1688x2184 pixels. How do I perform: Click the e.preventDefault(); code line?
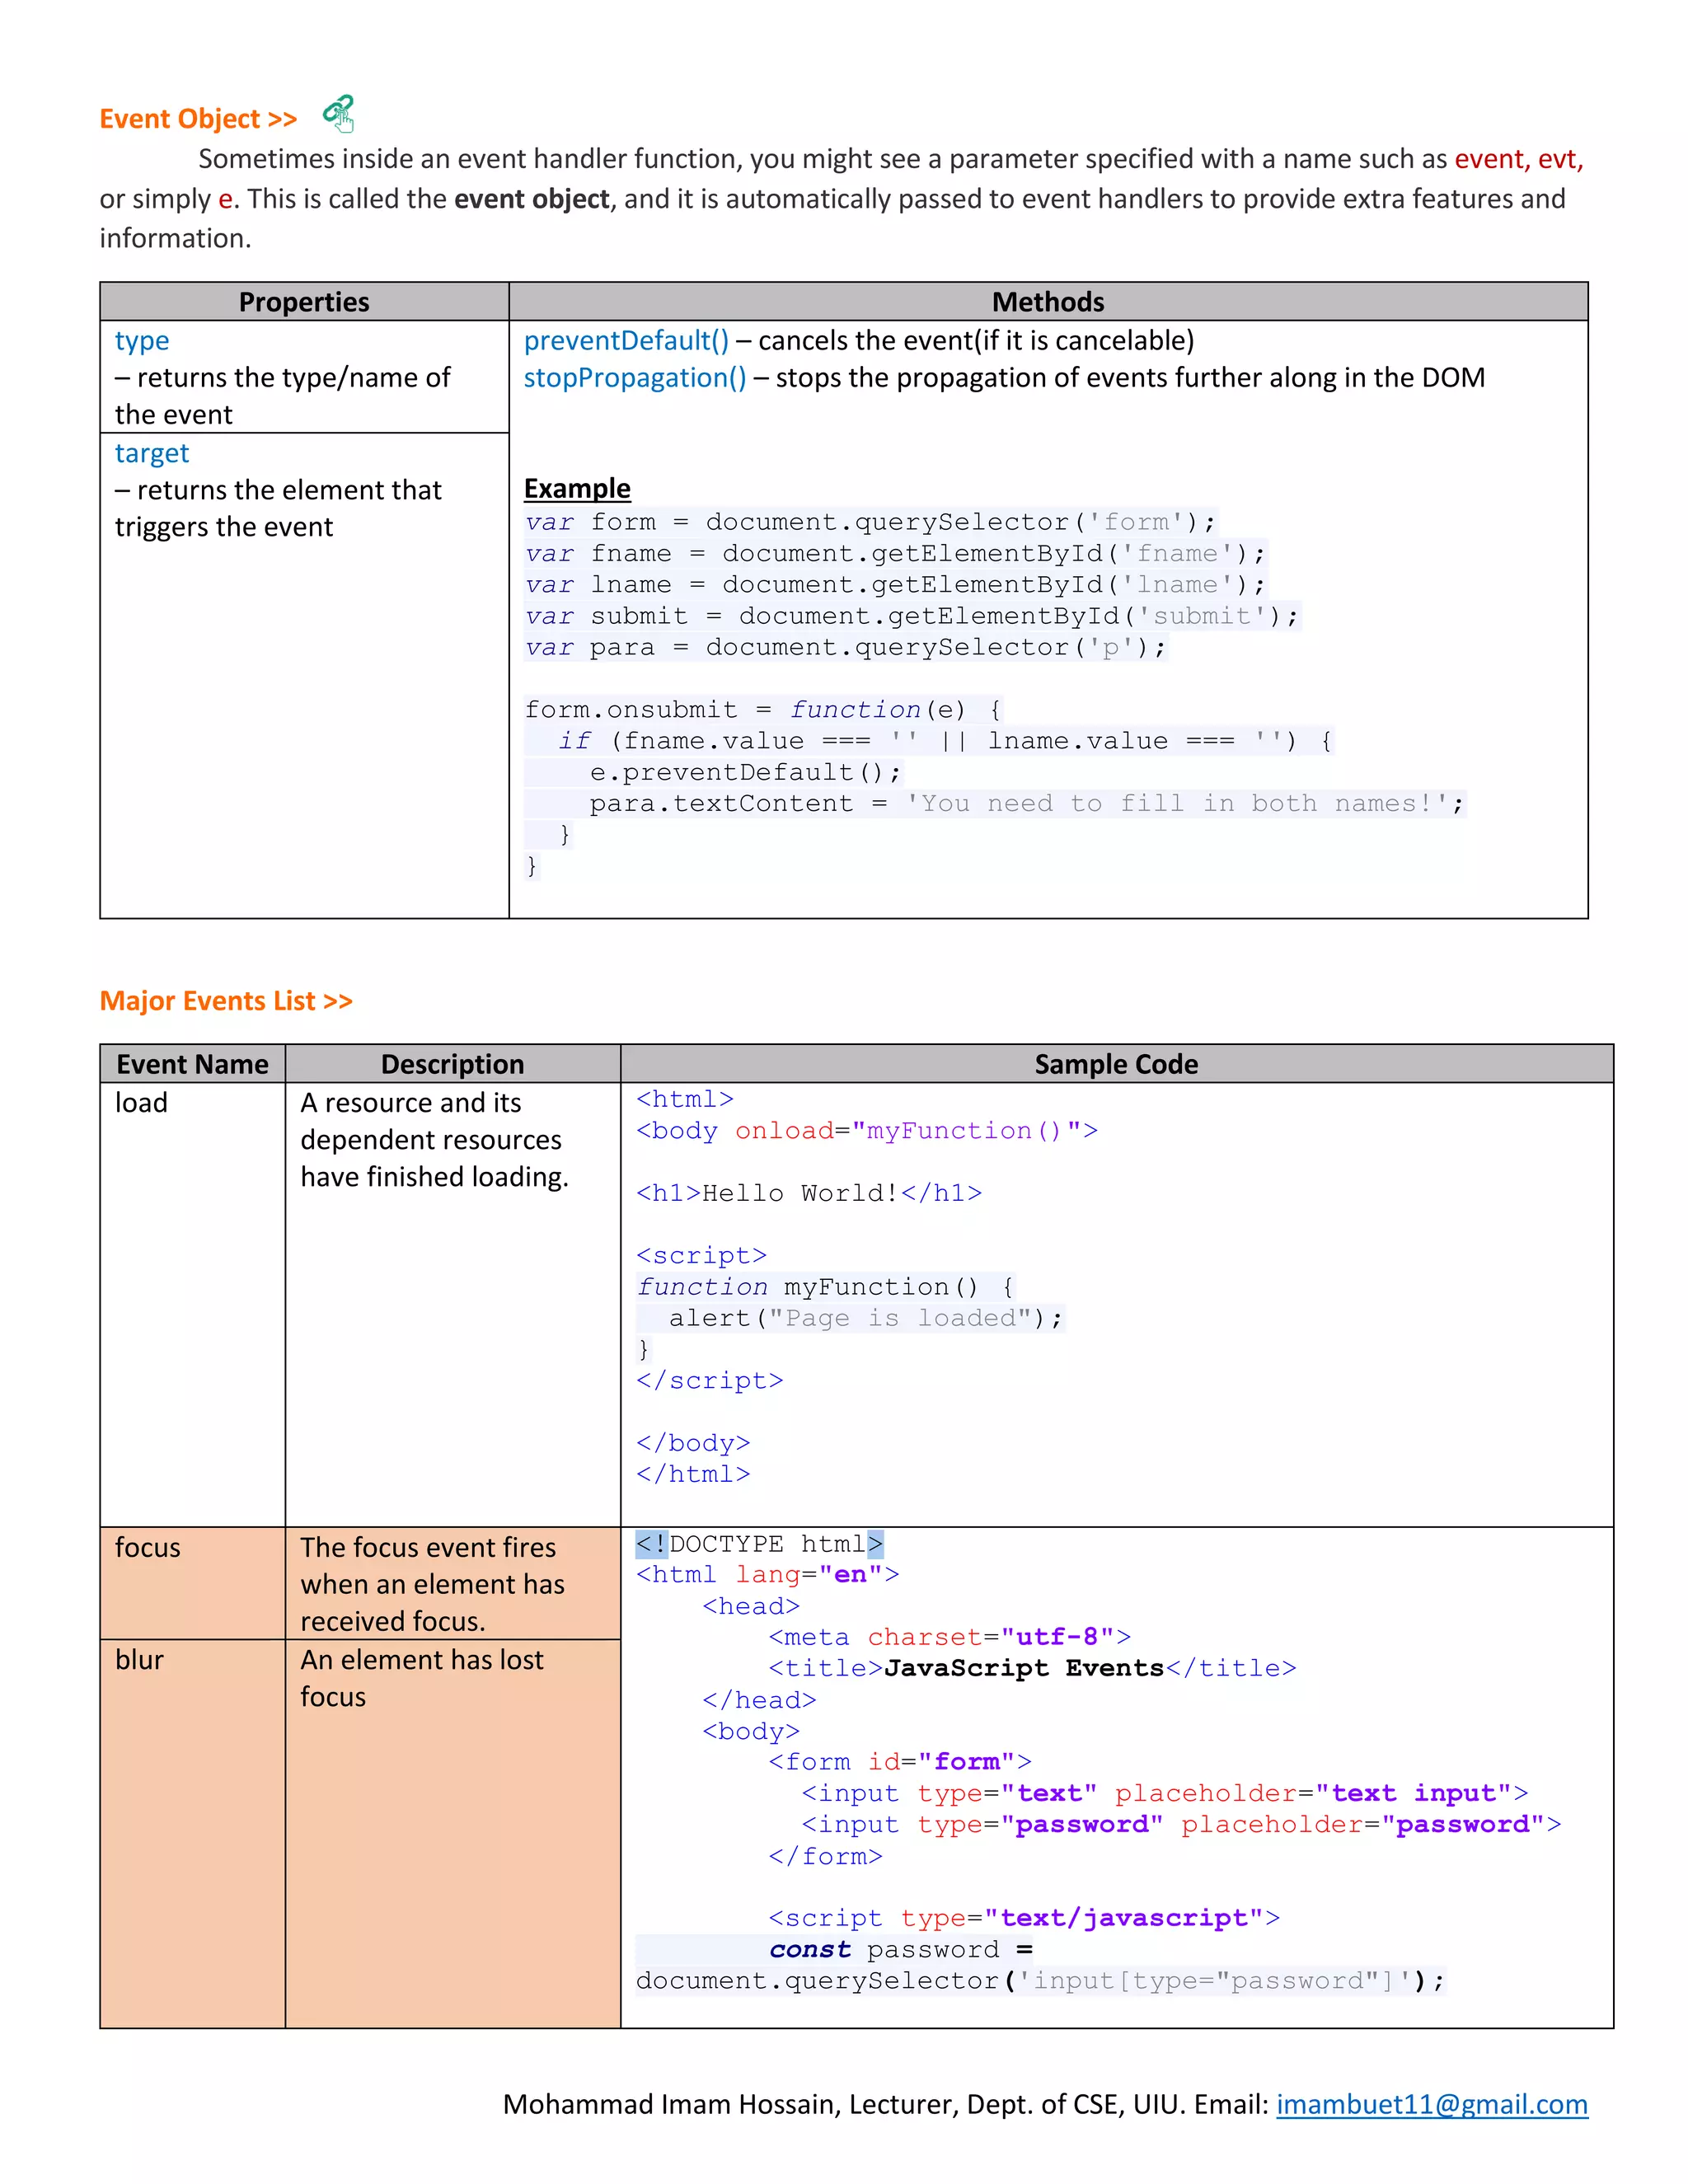coord(744,772)
